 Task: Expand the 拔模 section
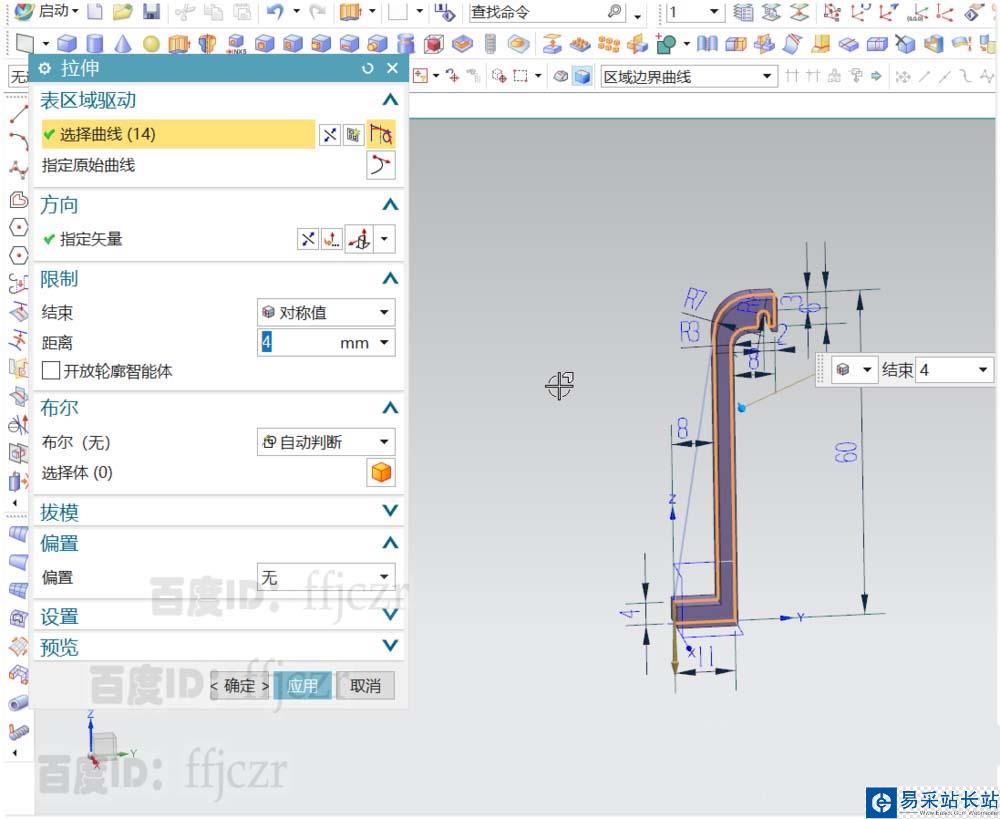(390, 512)
